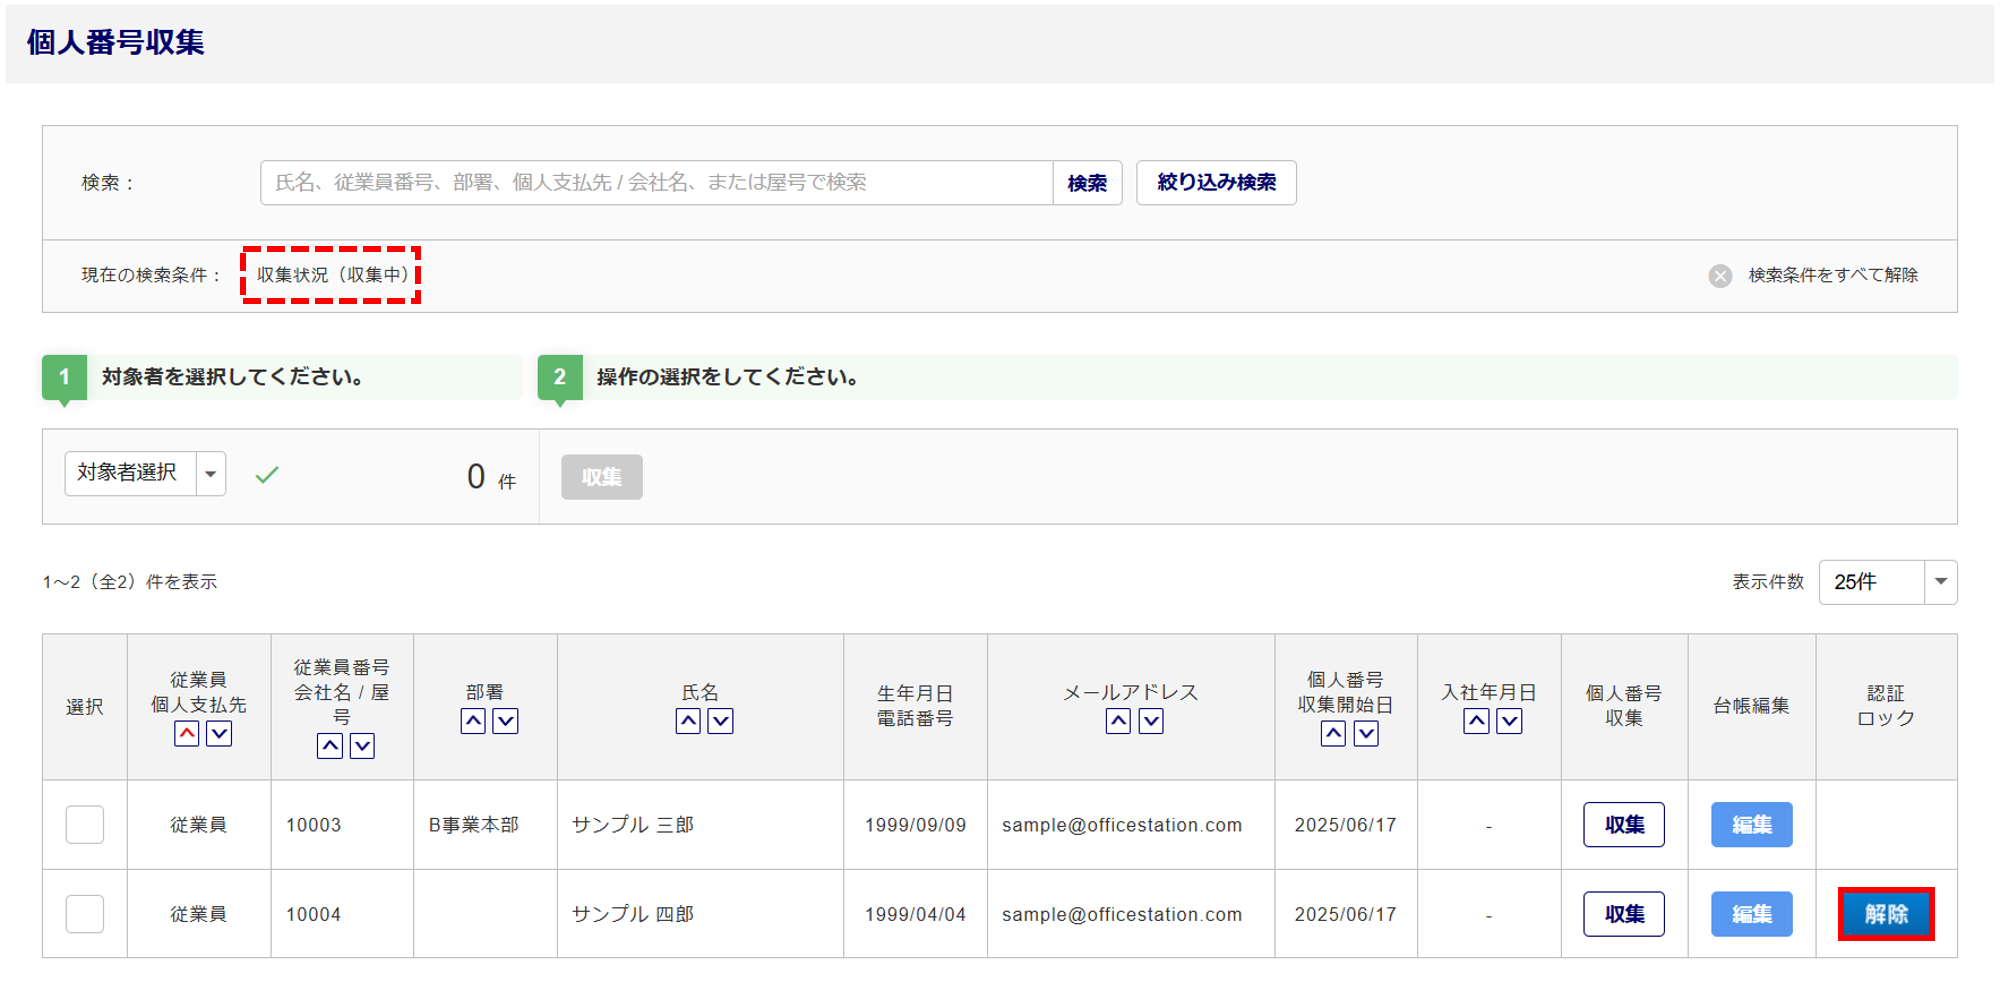The image size is (2000, 982).
Task: Sort 従業員/個人支払先 column ascending
Action: tap(187, 734)
